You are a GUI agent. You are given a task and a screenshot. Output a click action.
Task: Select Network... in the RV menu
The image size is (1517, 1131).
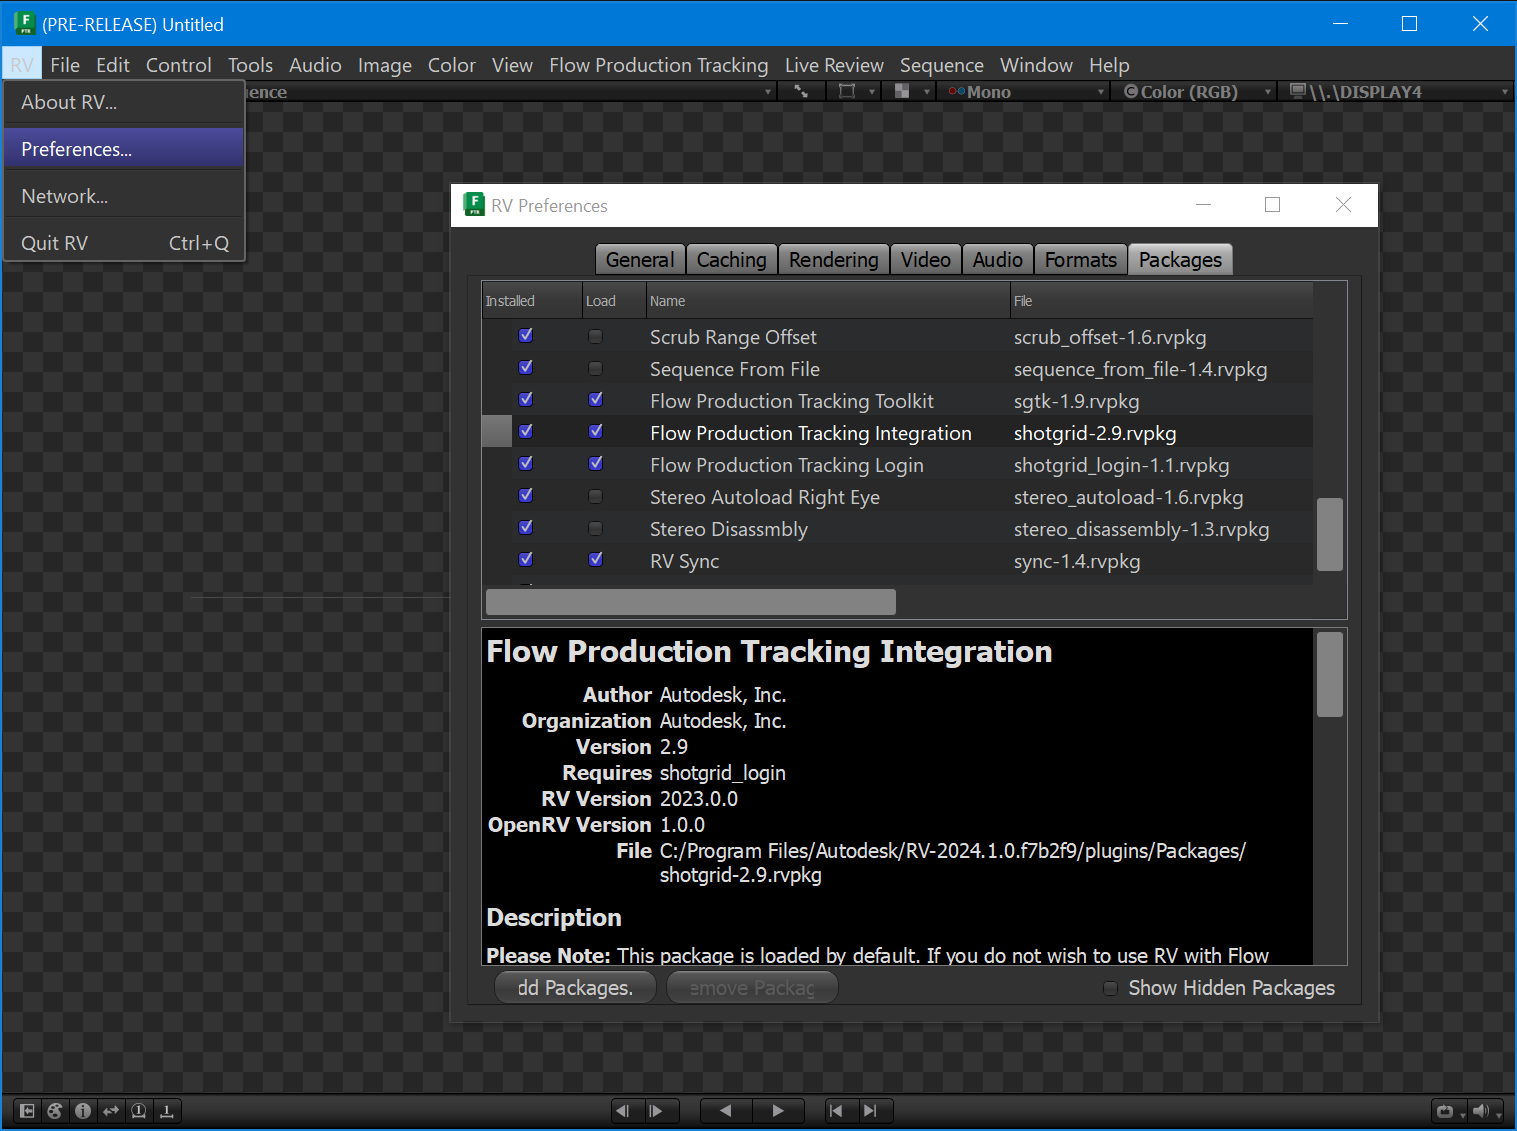(x=124, y=196)
